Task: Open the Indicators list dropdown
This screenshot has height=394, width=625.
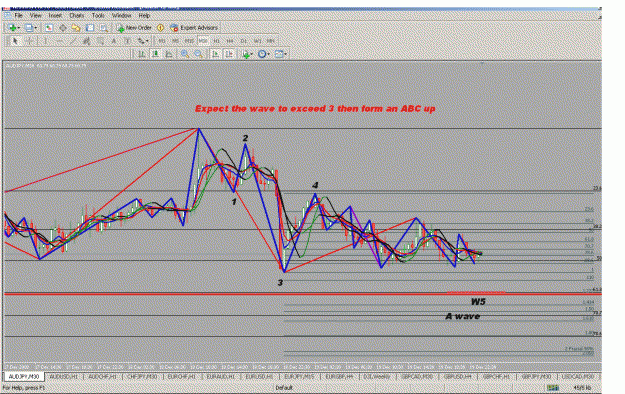Action: 247,54
